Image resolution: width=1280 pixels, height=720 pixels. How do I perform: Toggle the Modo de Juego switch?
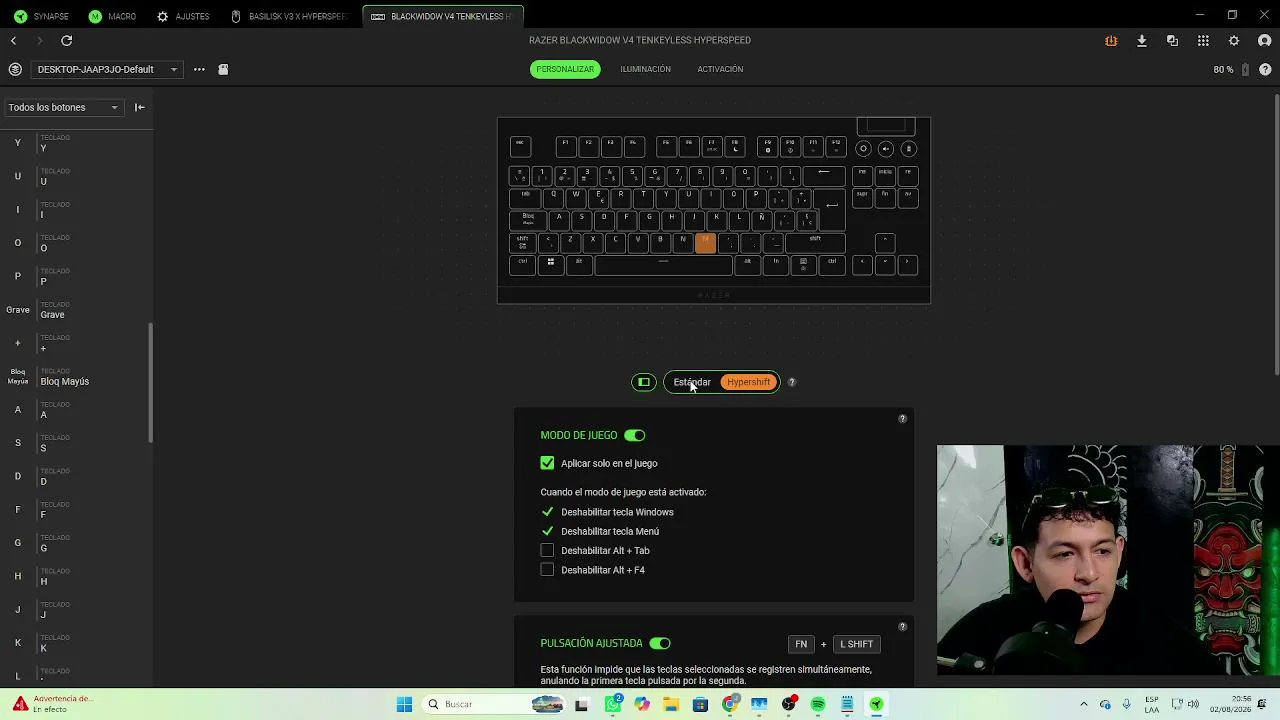coord(635,435)
